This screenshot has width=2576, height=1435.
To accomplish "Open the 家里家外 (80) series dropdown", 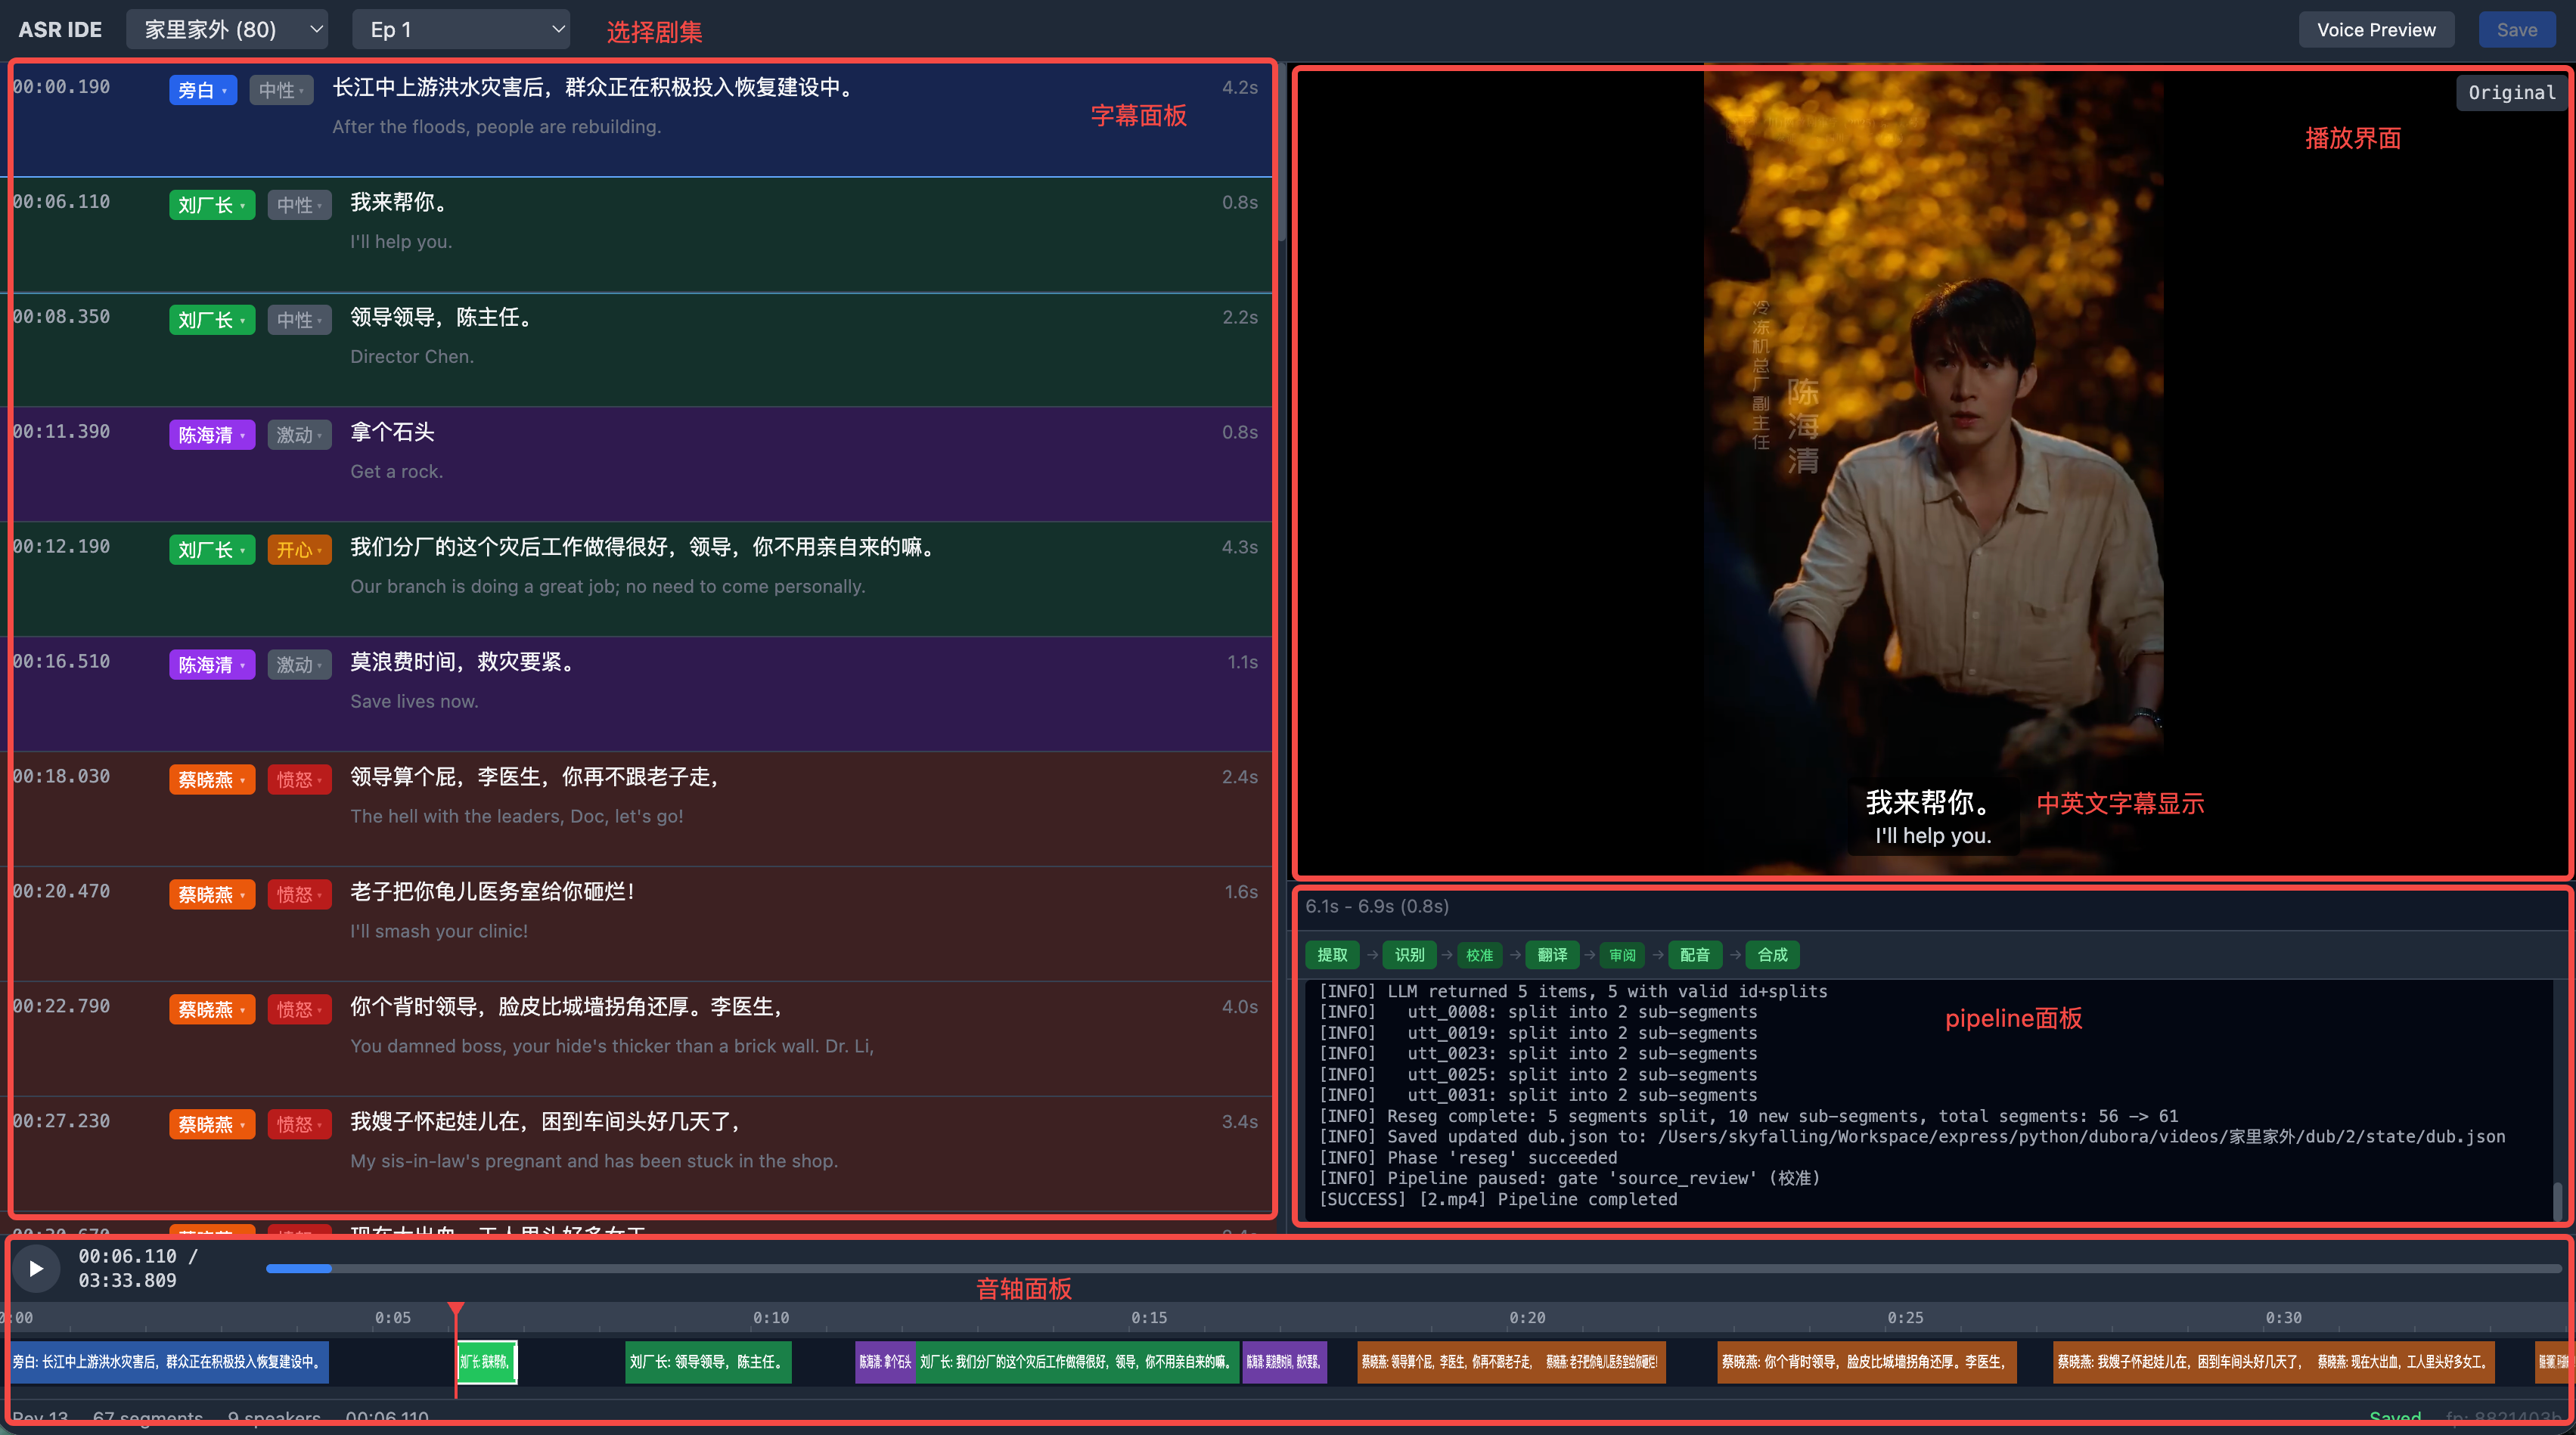I will coord(227,29).
